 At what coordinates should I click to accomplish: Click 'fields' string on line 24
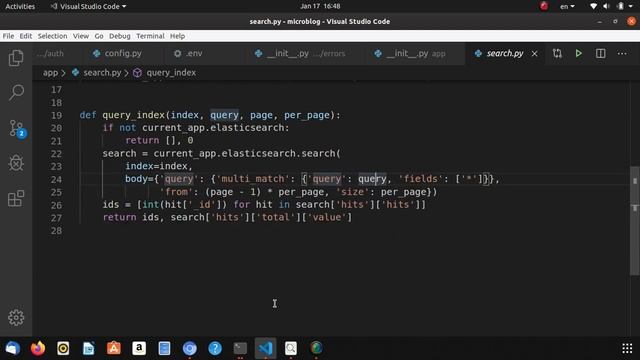(x=421, y=179)
